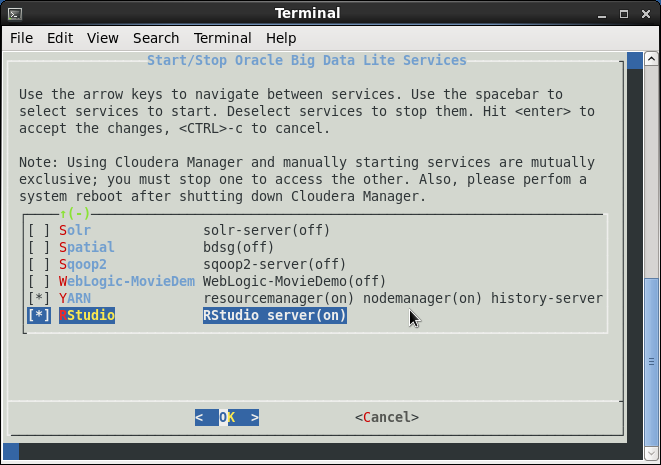The image size is (661, 465).
Task: Click the Cancel button
Action: (387, 417)
